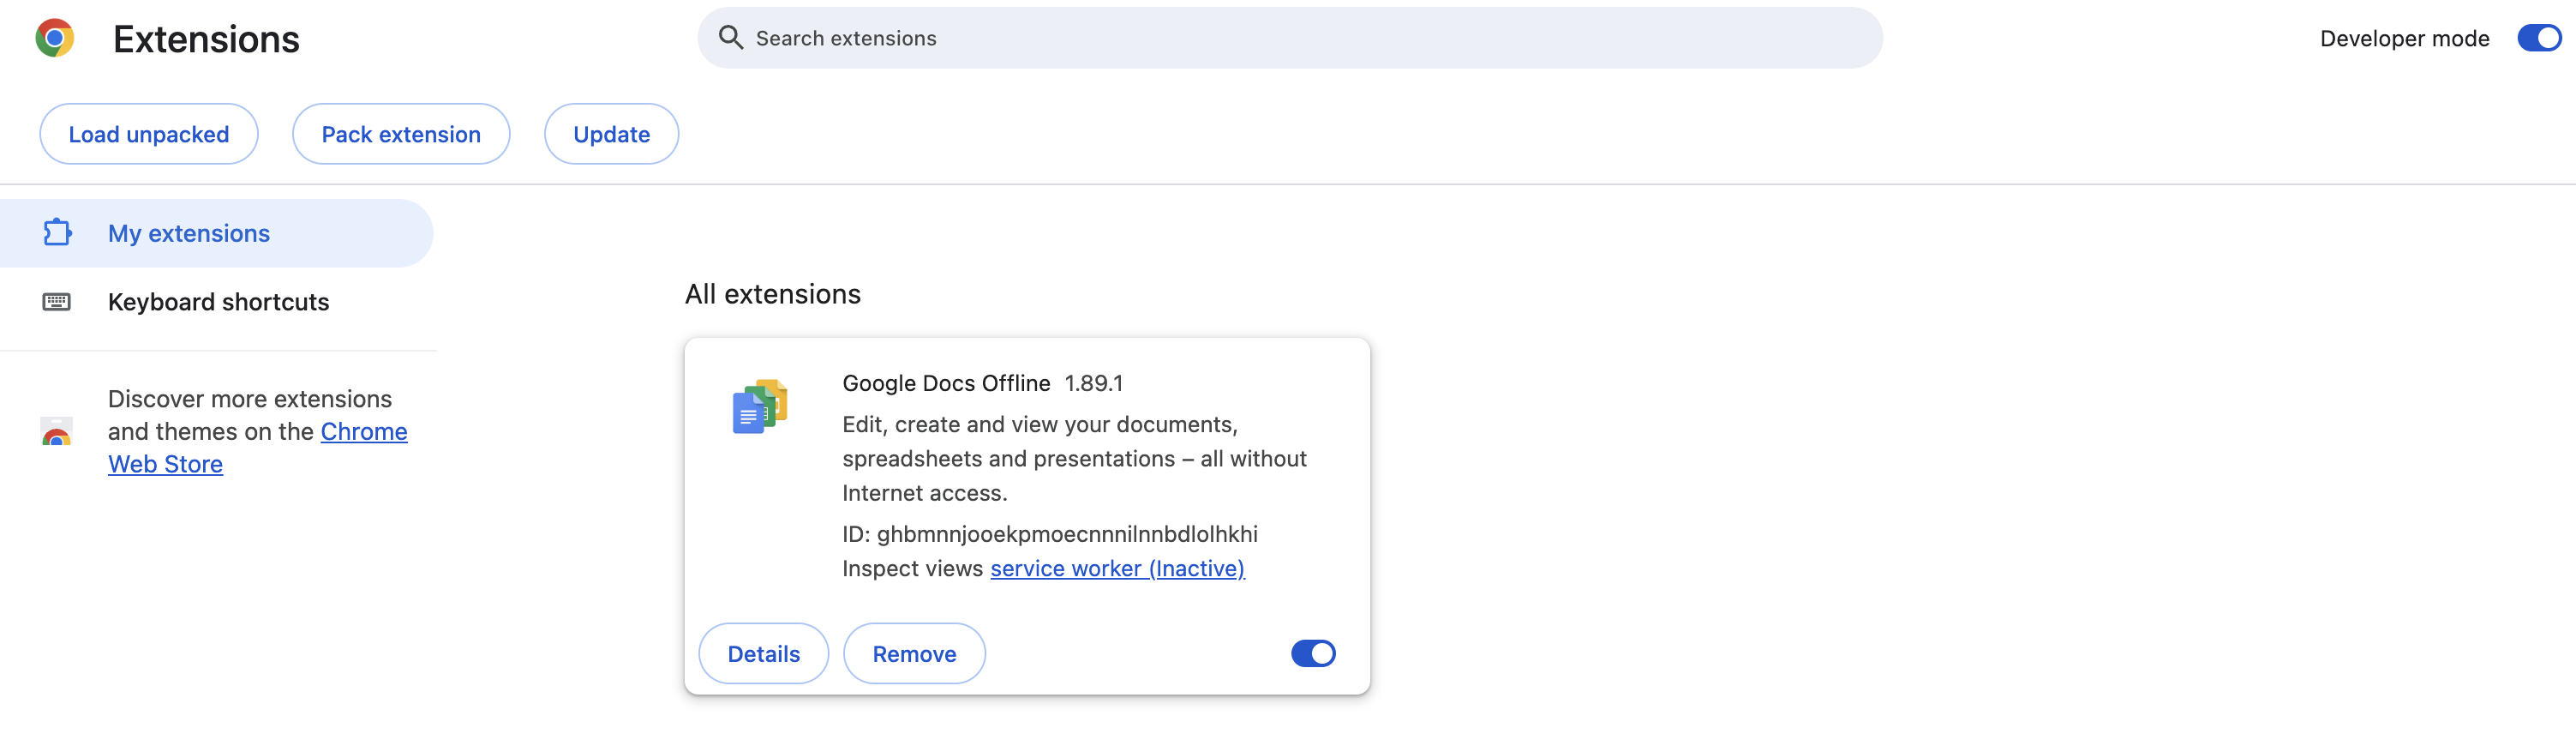Click the extension ID text
Screen dimensions: 2576x746
1050,534
